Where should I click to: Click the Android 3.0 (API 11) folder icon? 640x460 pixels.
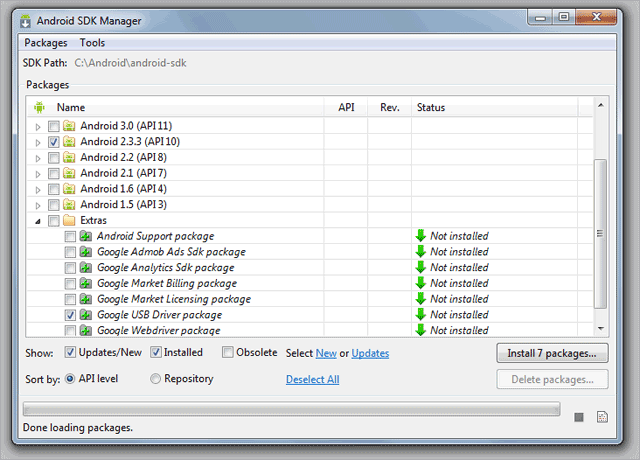click(x=69, y=126)
